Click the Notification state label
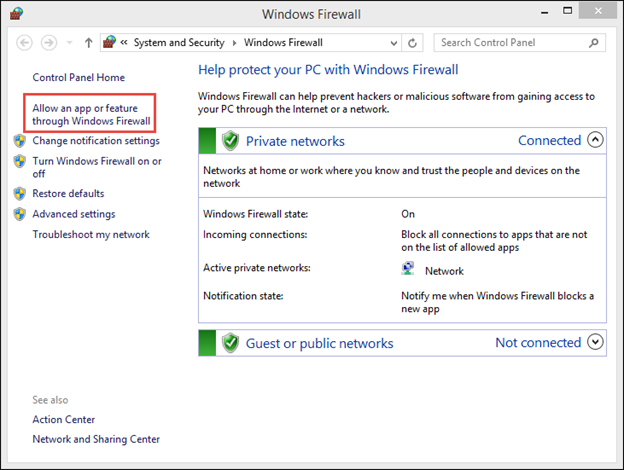This screenshot has width=624, height=470. coord(243,296)
